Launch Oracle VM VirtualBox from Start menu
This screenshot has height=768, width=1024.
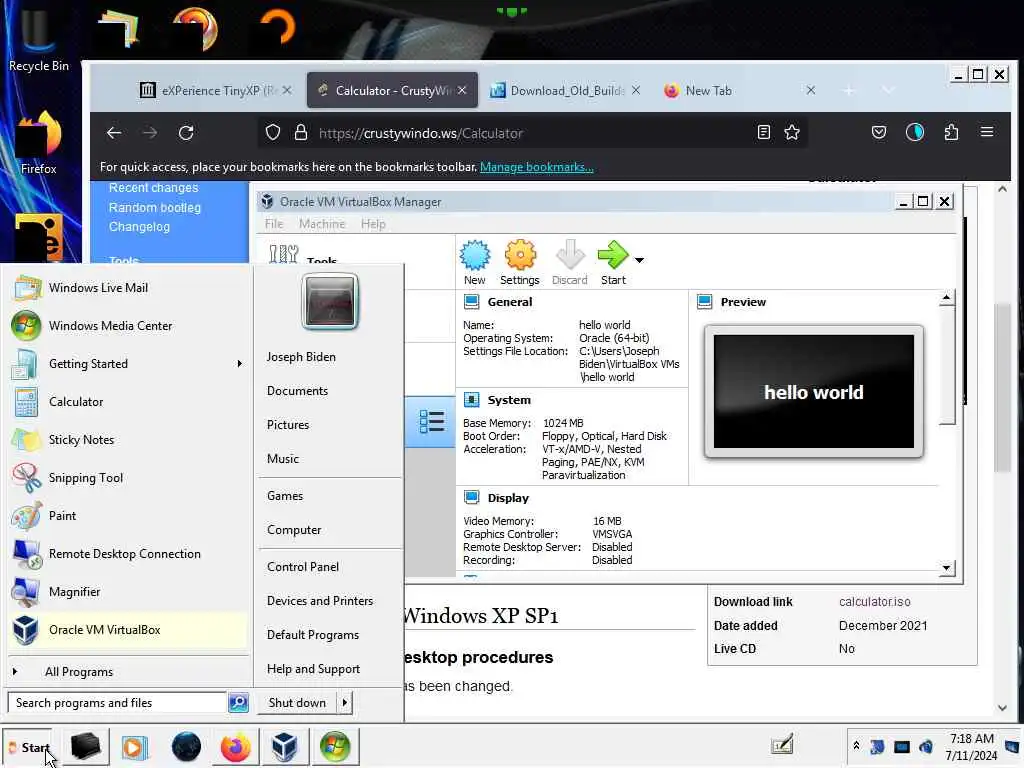coord(128,630)
